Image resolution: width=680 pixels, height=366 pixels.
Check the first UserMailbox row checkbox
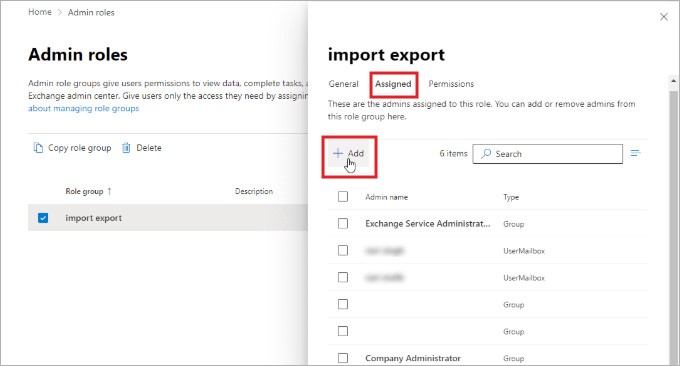(343, 251)
